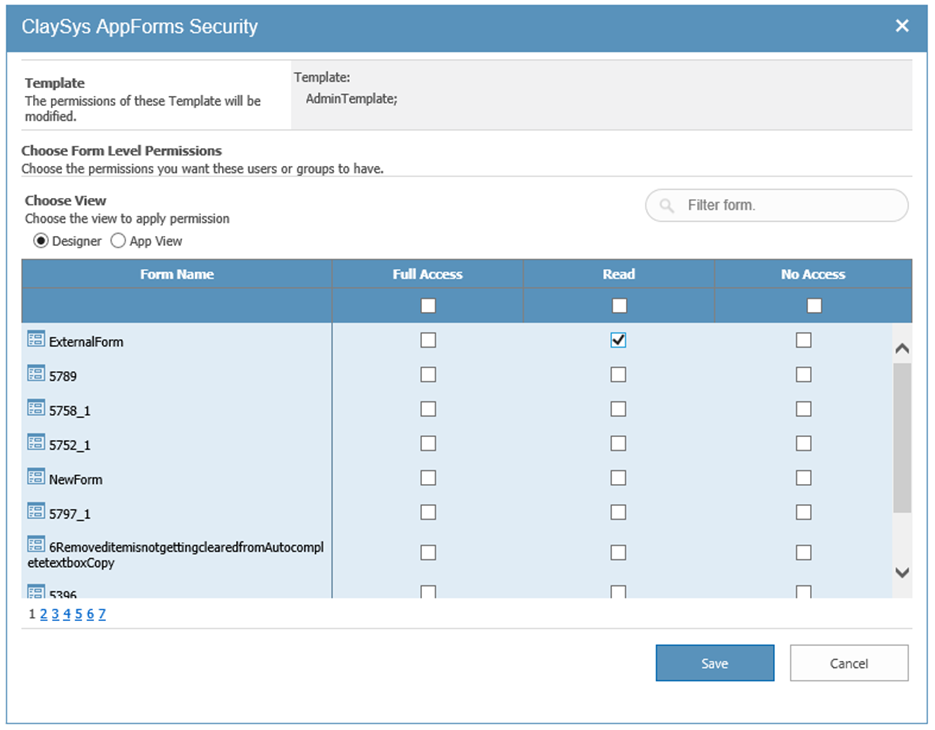Check the Read header select-all checkbox

tap(620, 306)
